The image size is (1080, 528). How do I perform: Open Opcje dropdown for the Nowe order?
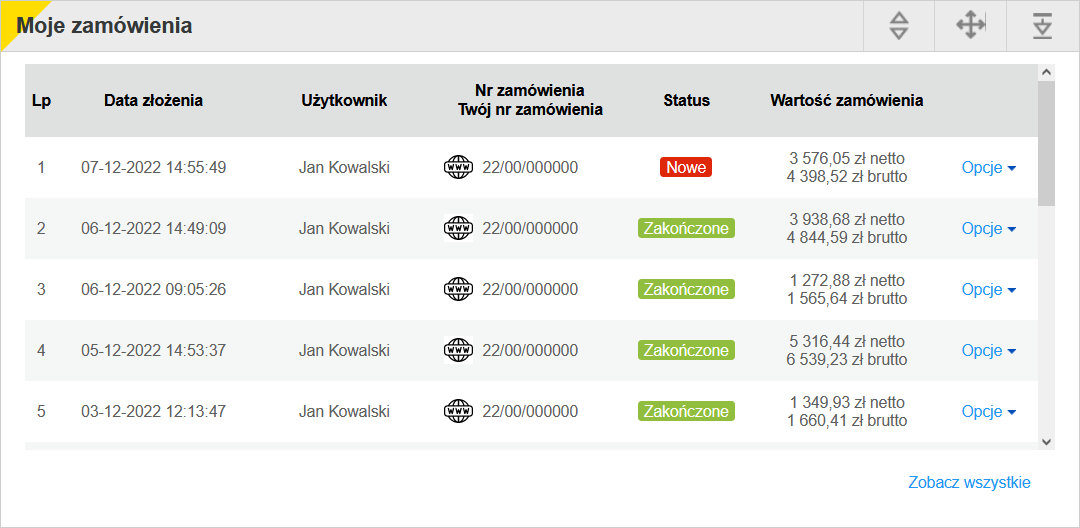coord(989,168)
